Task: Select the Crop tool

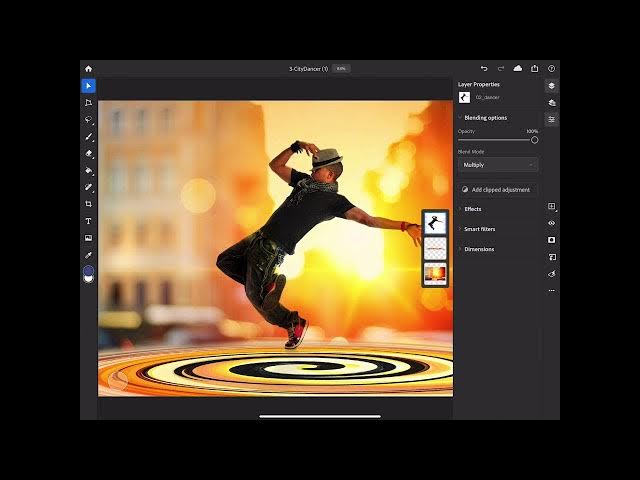Action: [x=88, y=204]
